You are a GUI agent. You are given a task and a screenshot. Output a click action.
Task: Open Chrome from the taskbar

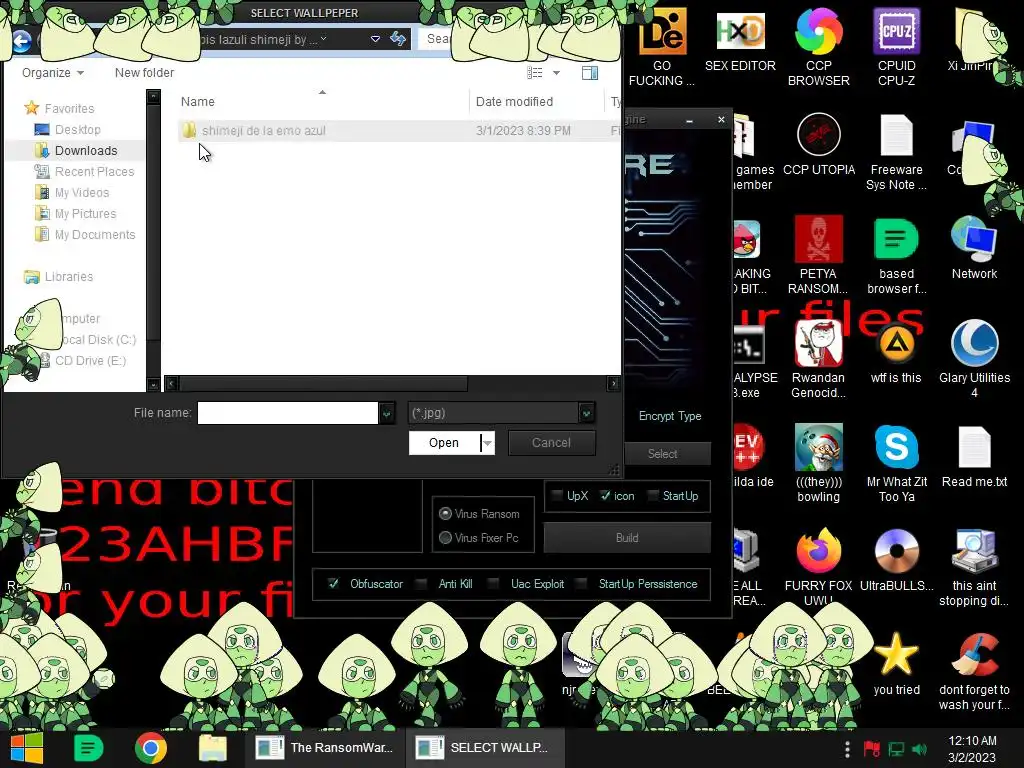tap(150, 748)
